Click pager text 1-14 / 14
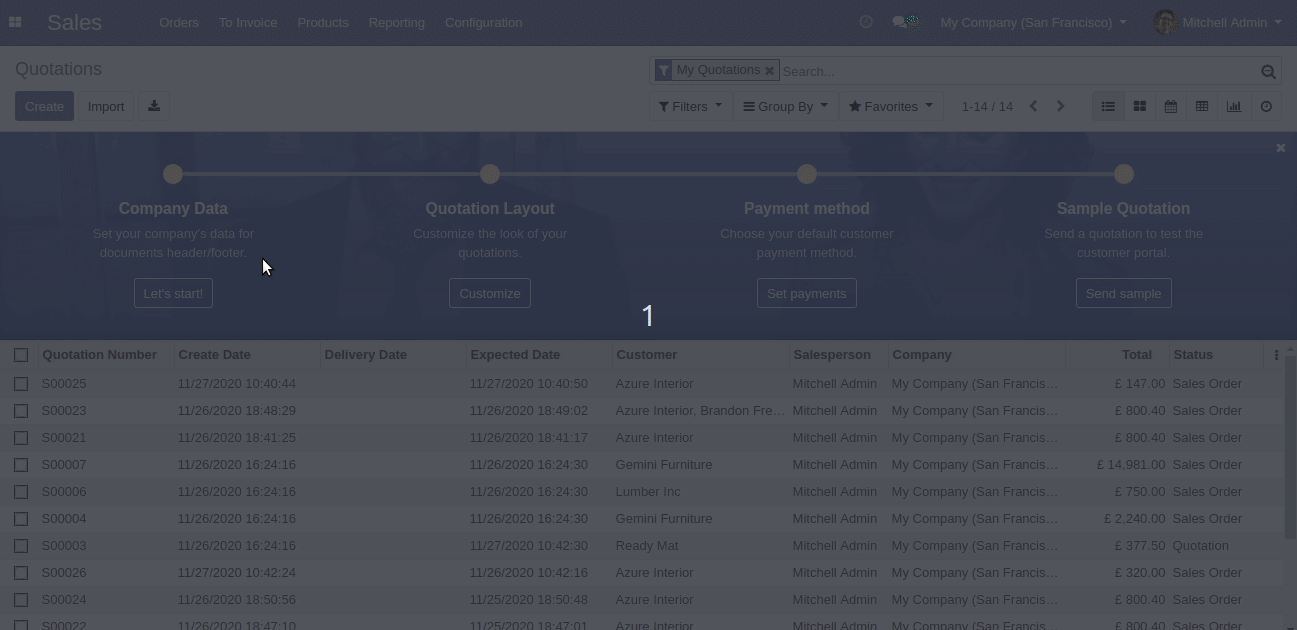The height and width of the screenshot is (630, 1297). 987,106
